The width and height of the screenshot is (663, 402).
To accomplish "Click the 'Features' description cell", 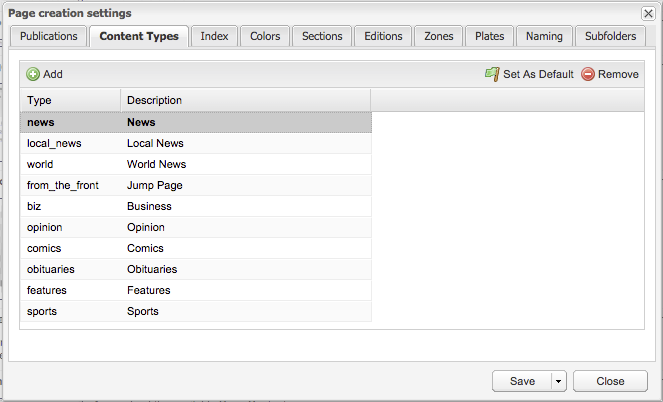I will click(246, 290).
